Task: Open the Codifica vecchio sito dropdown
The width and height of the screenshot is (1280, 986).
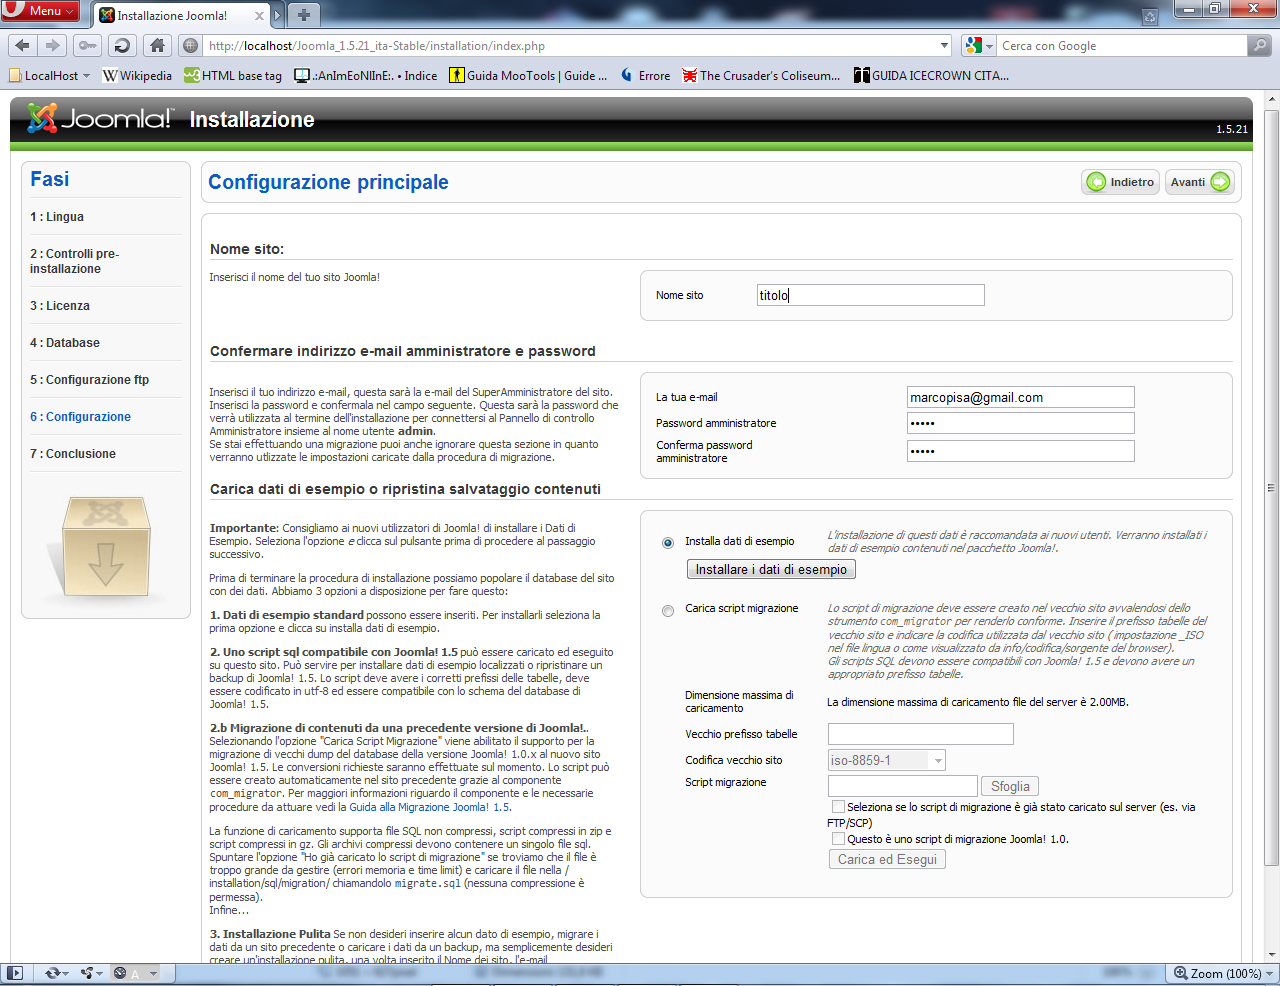Action: [886, 760]
